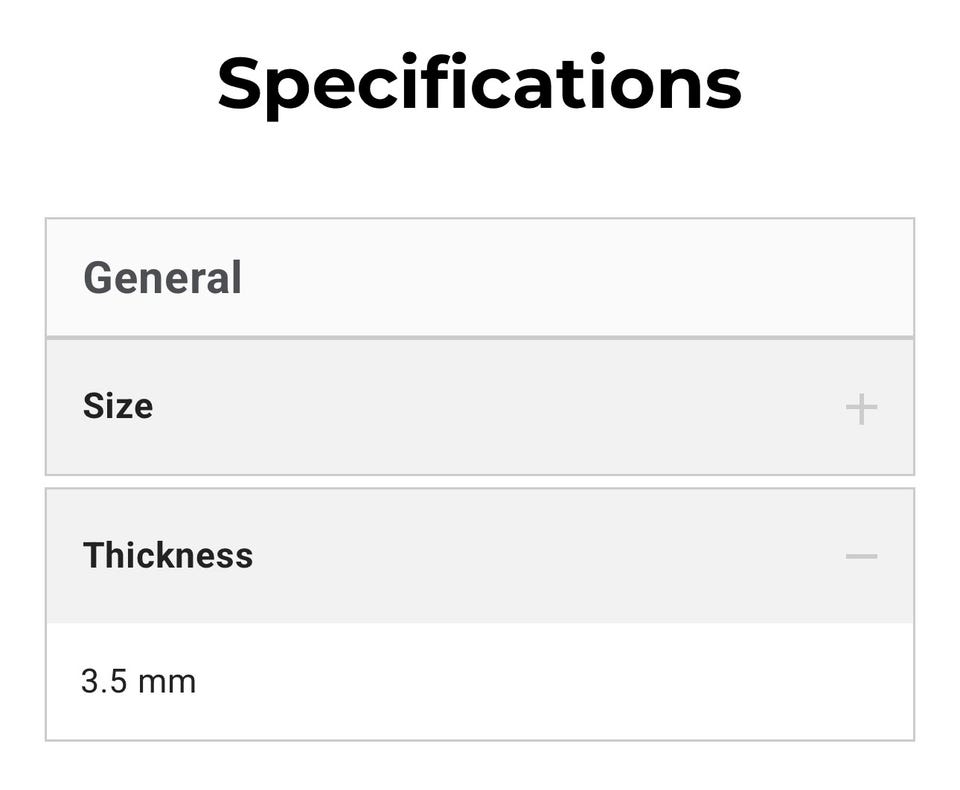Click the Specifications page heading

[x=480, y=84]
